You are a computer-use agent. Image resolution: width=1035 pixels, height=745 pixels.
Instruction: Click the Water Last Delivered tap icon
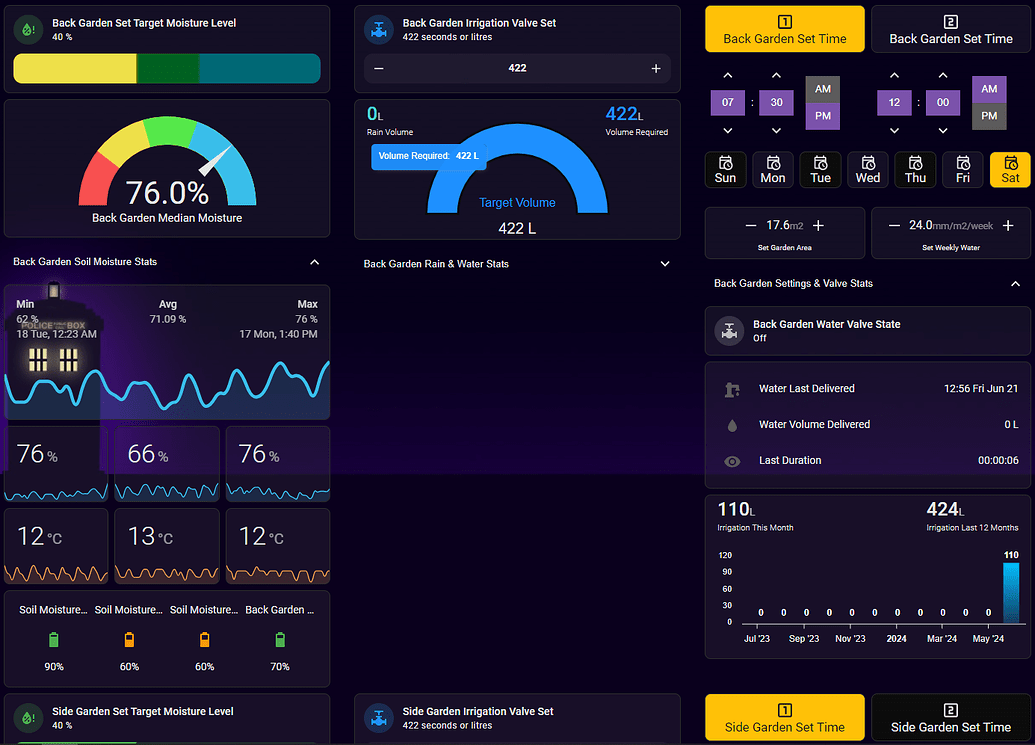[x=732, y=389]
